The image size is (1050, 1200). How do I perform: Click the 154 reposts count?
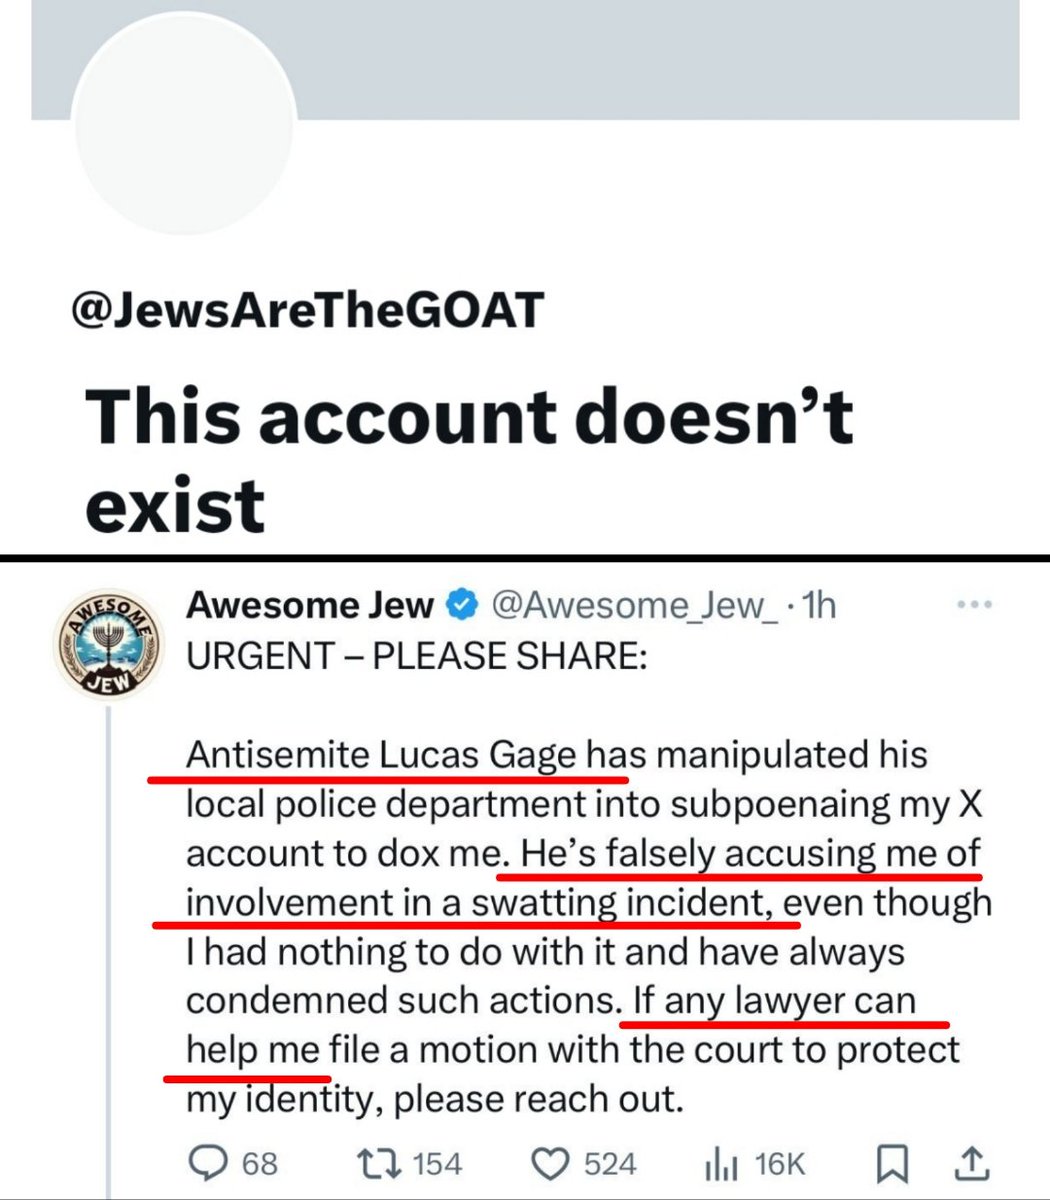[437, 1163]
